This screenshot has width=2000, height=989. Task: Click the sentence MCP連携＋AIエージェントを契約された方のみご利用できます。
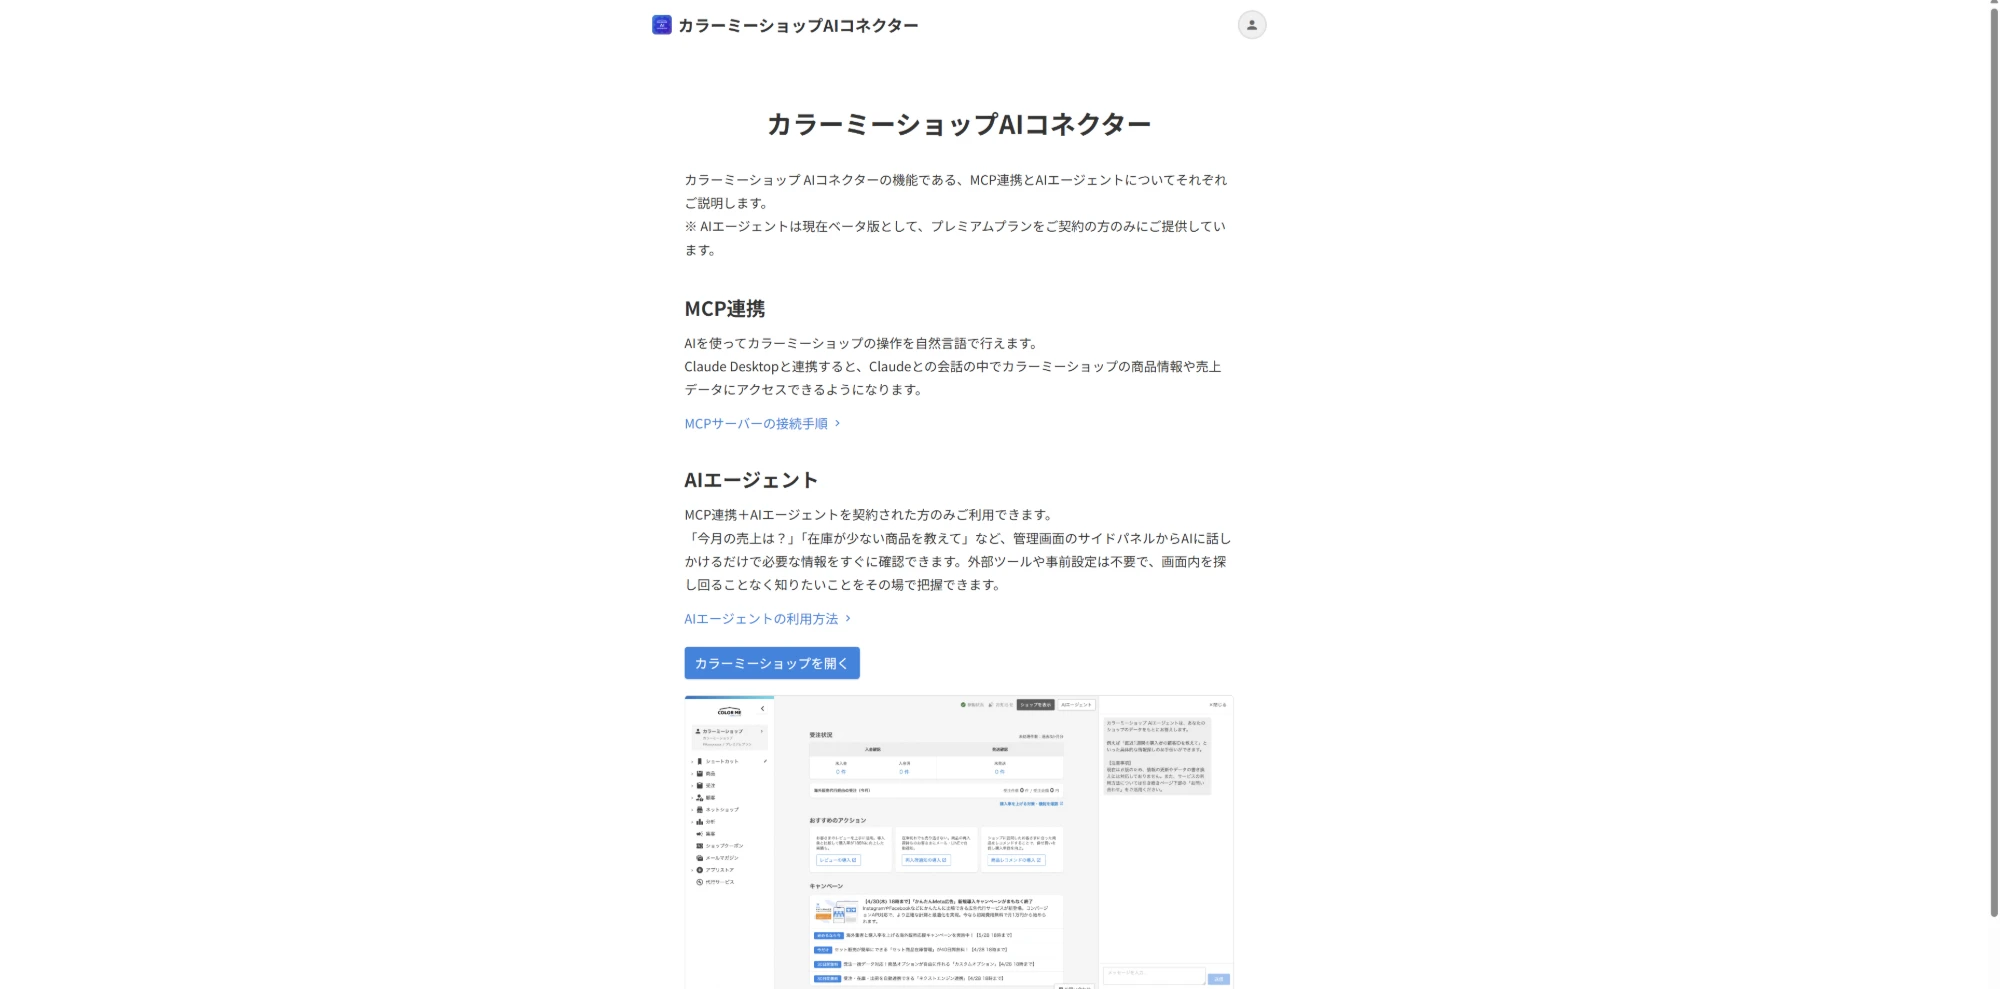pyautogui.click(x=871, y=515)
